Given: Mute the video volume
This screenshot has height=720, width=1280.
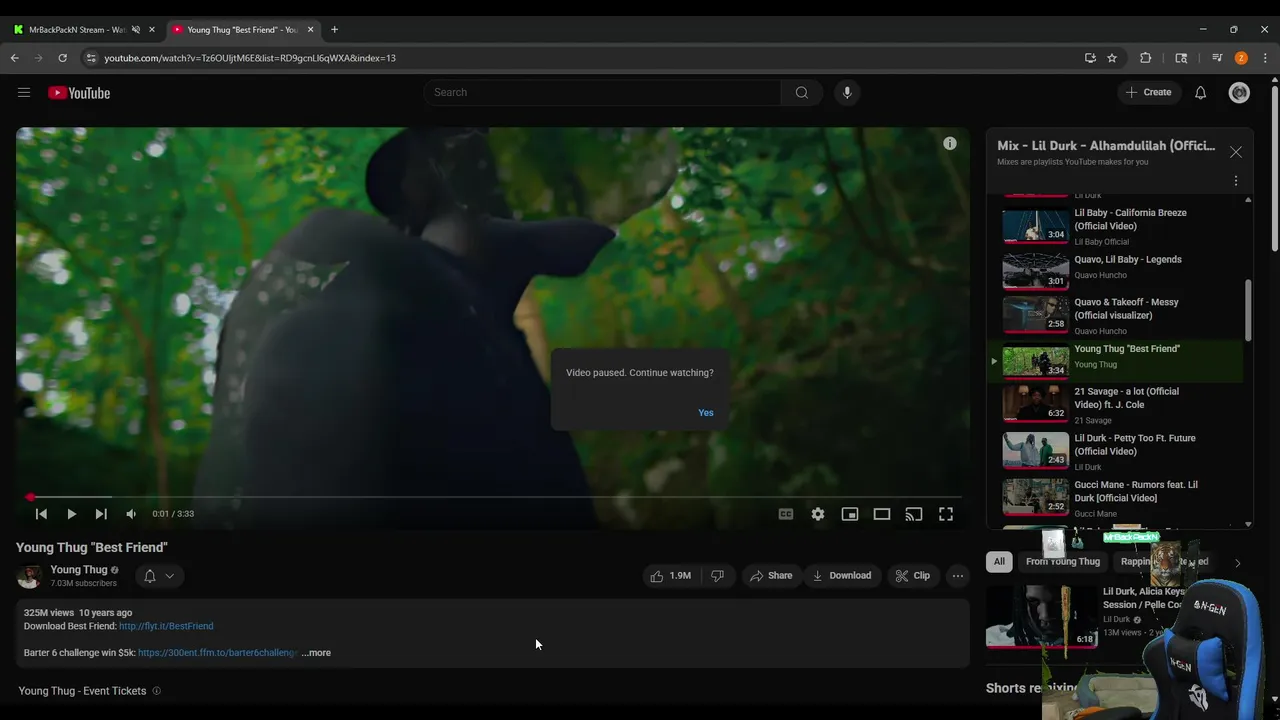Looking at the screenshot, I should tap(131, 514).
